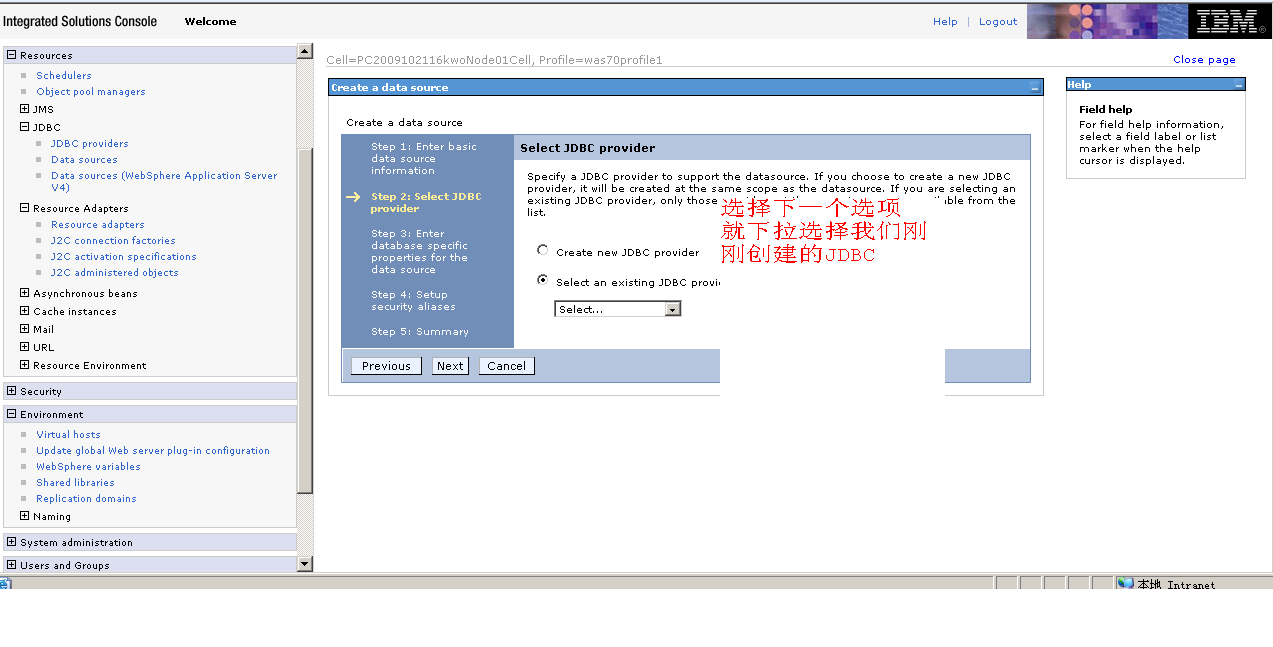This screenshot has width=1273, height=647.
Task: Expand the Mail node
Action: 25,329
